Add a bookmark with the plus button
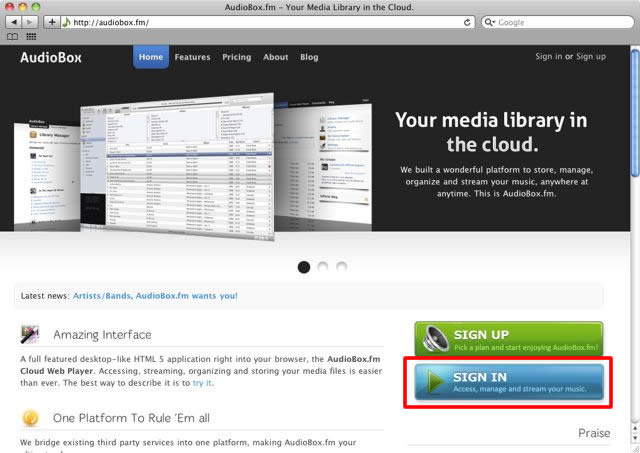Viewport: 640px width, 453px height. 52,22
